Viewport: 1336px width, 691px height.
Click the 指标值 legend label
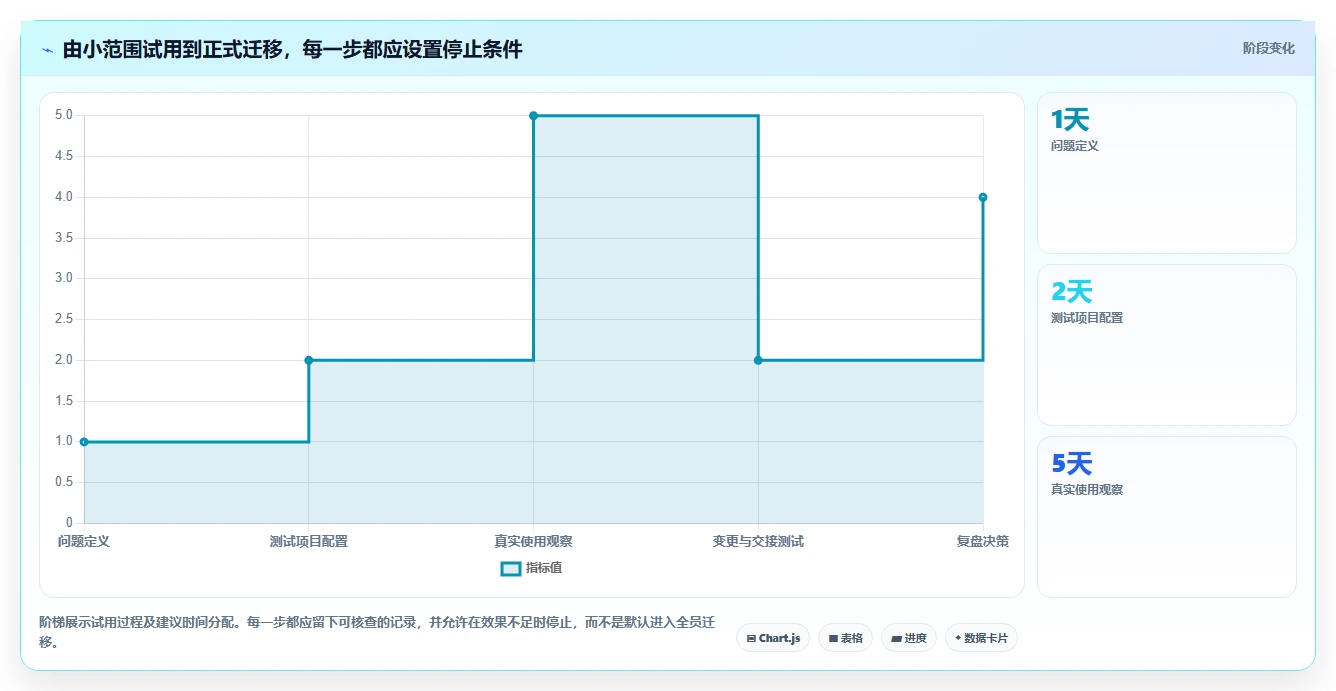tap(544, 568)
